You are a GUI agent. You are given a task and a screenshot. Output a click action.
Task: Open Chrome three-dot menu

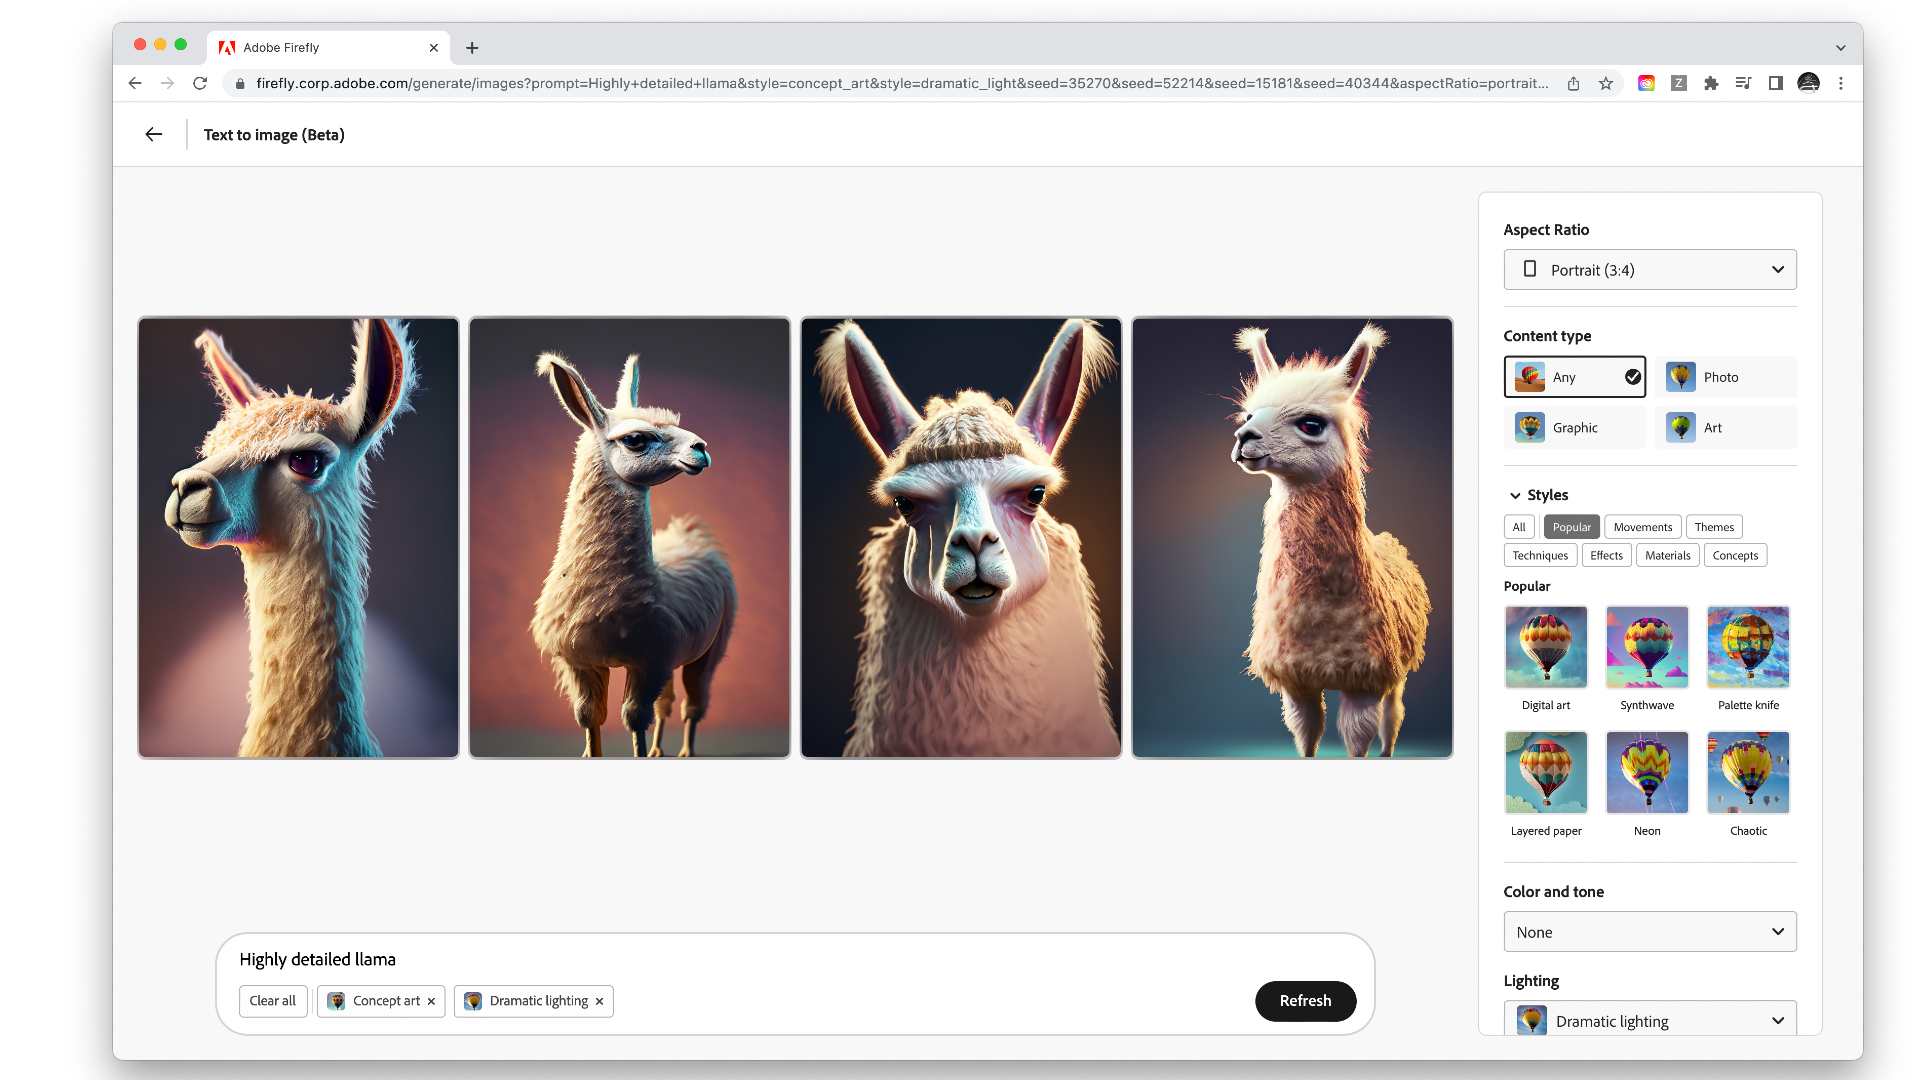click(1841, 83)
